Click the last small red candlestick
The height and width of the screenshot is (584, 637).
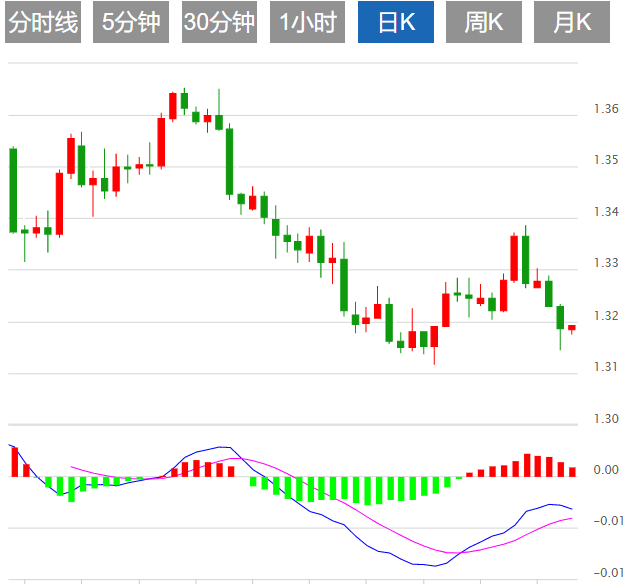tap(572, 328)
